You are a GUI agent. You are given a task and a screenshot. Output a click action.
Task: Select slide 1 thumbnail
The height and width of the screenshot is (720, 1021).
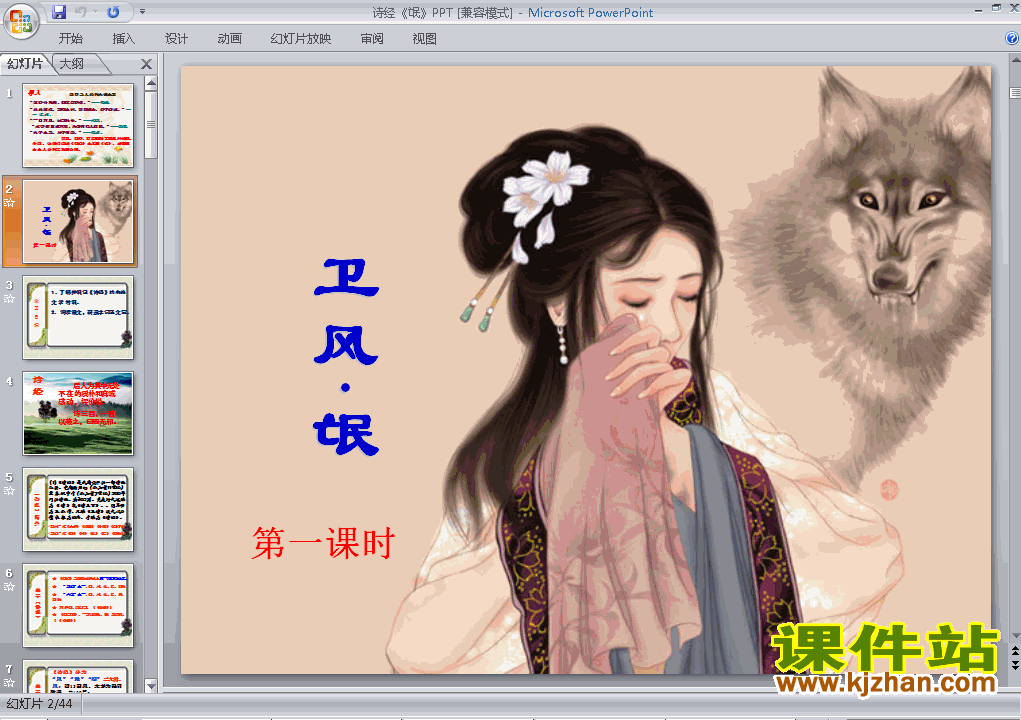[78, 125]
